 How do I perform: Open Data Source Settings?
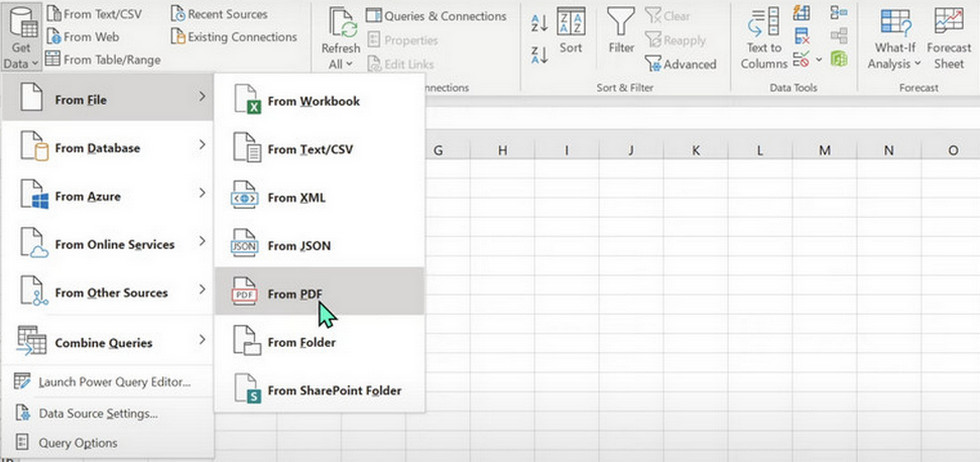[x=108, y=413]
